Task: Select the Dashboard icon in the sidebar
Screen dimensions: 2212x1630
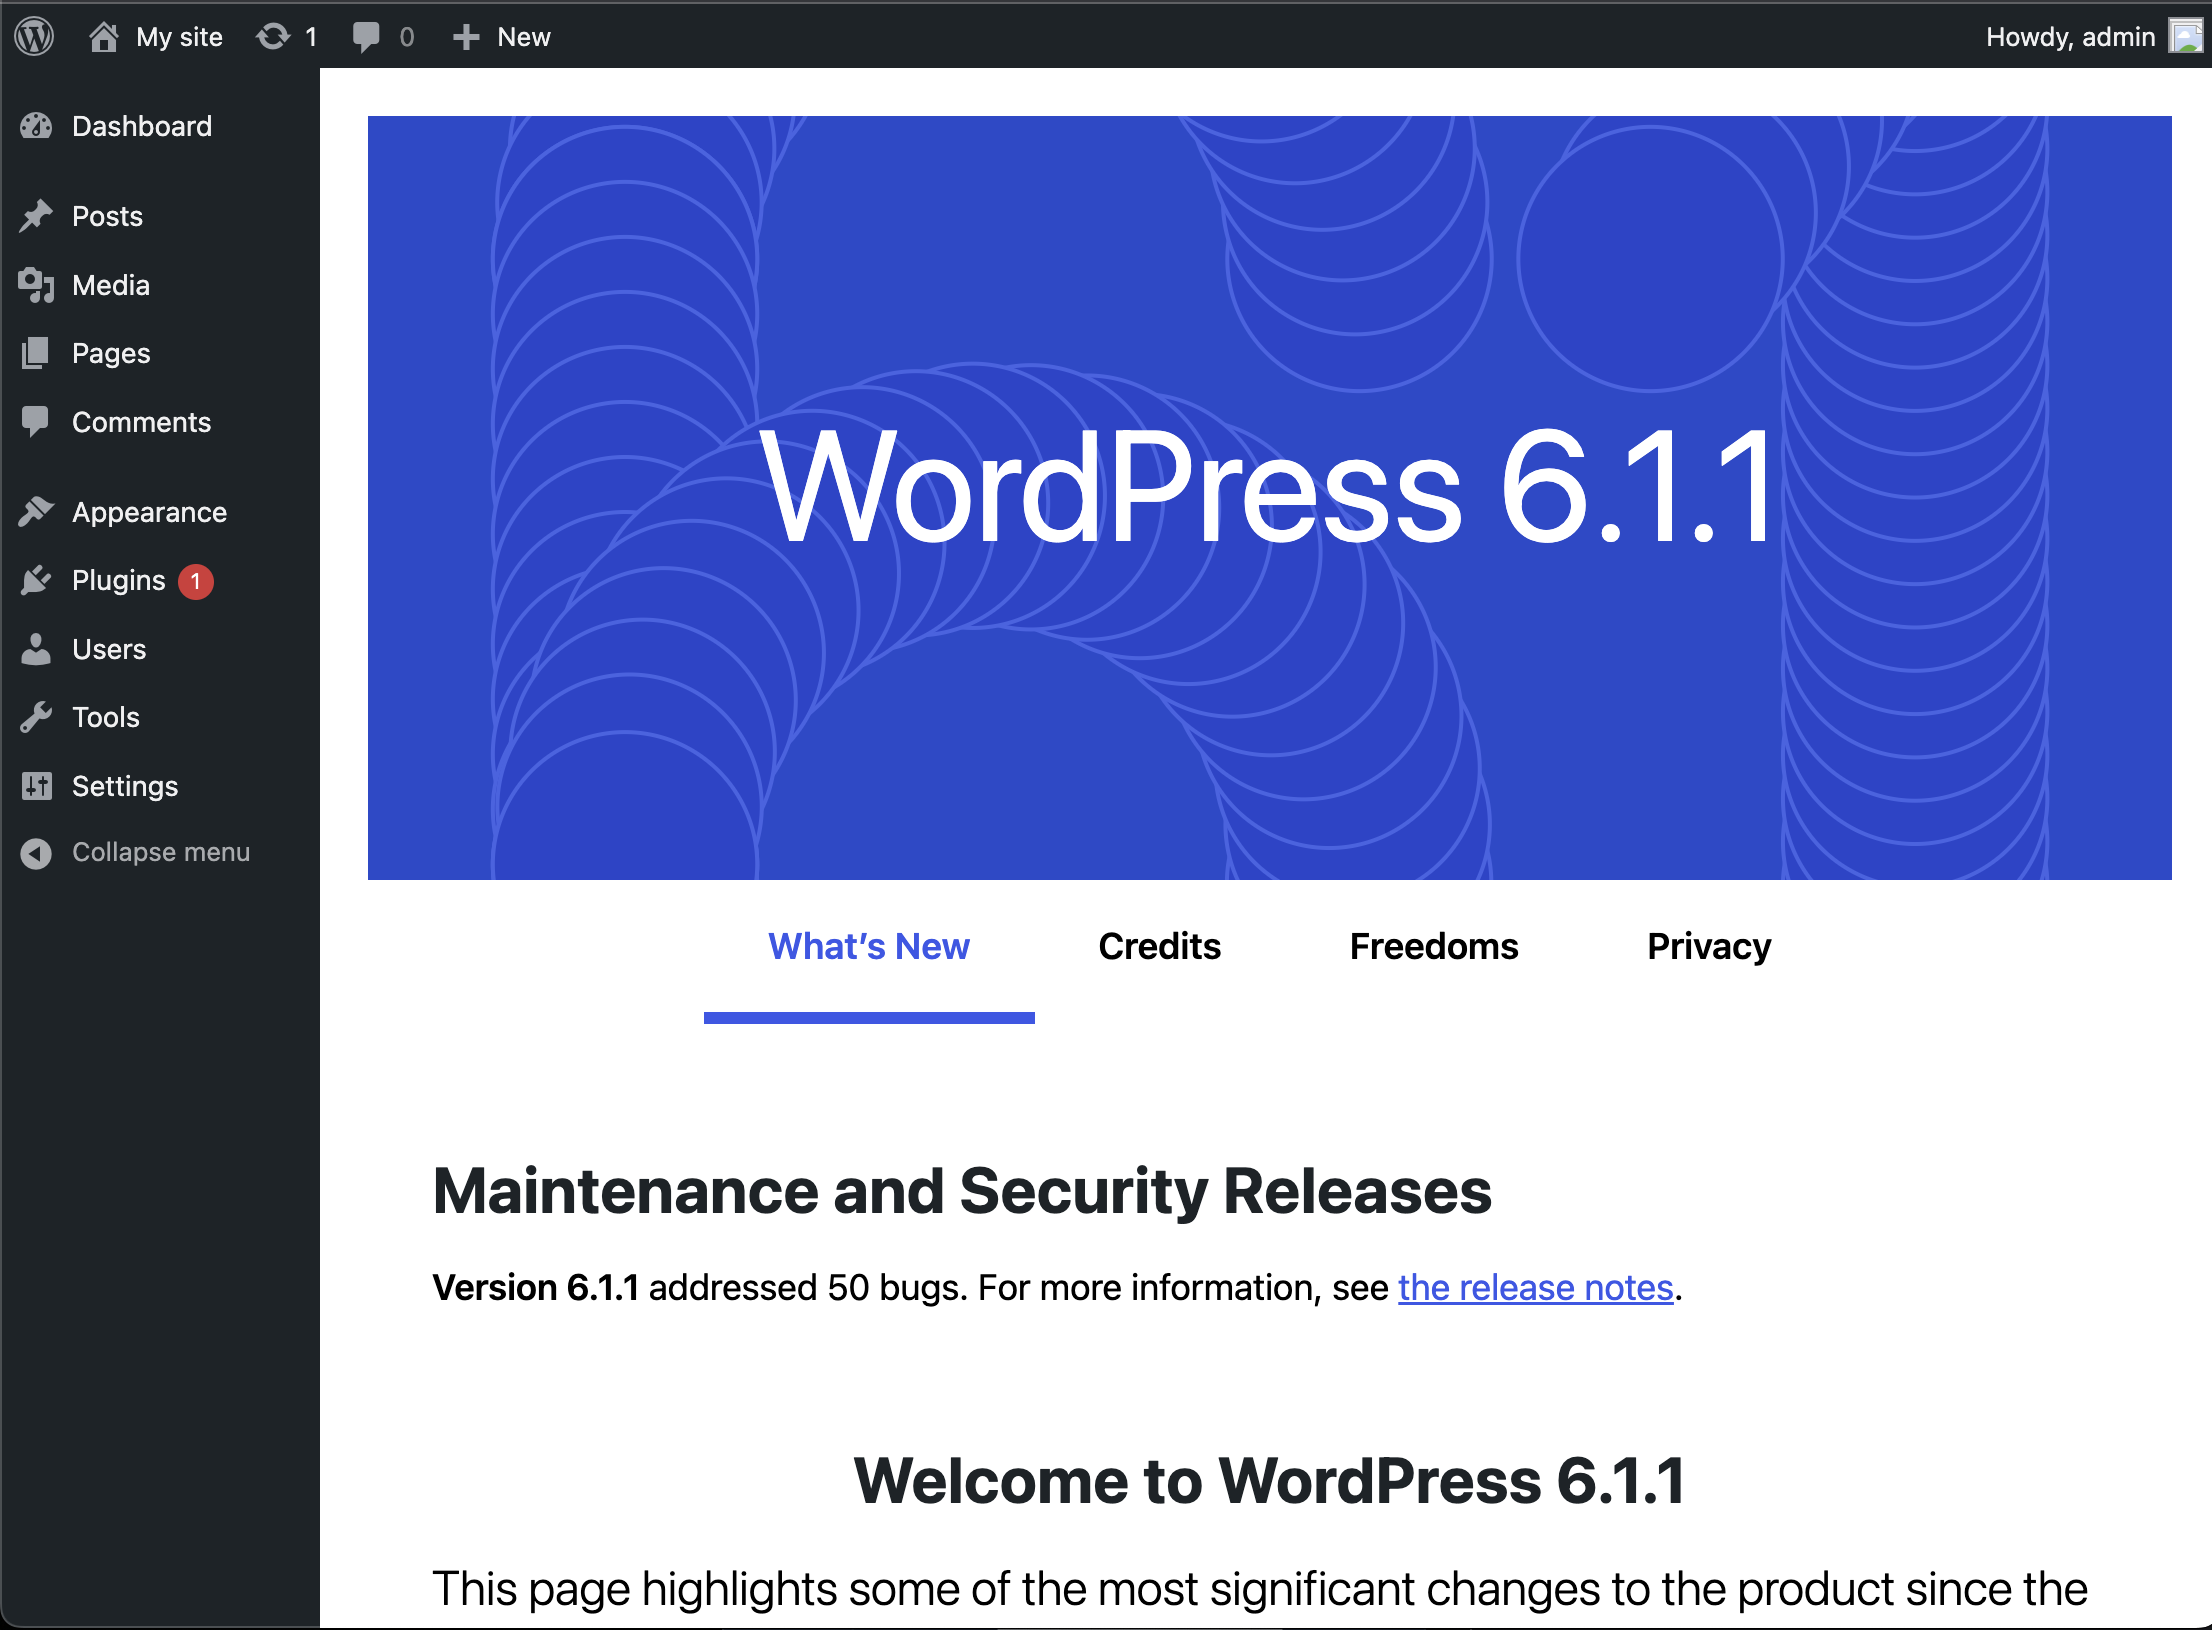Action: (x=37, y=126)
